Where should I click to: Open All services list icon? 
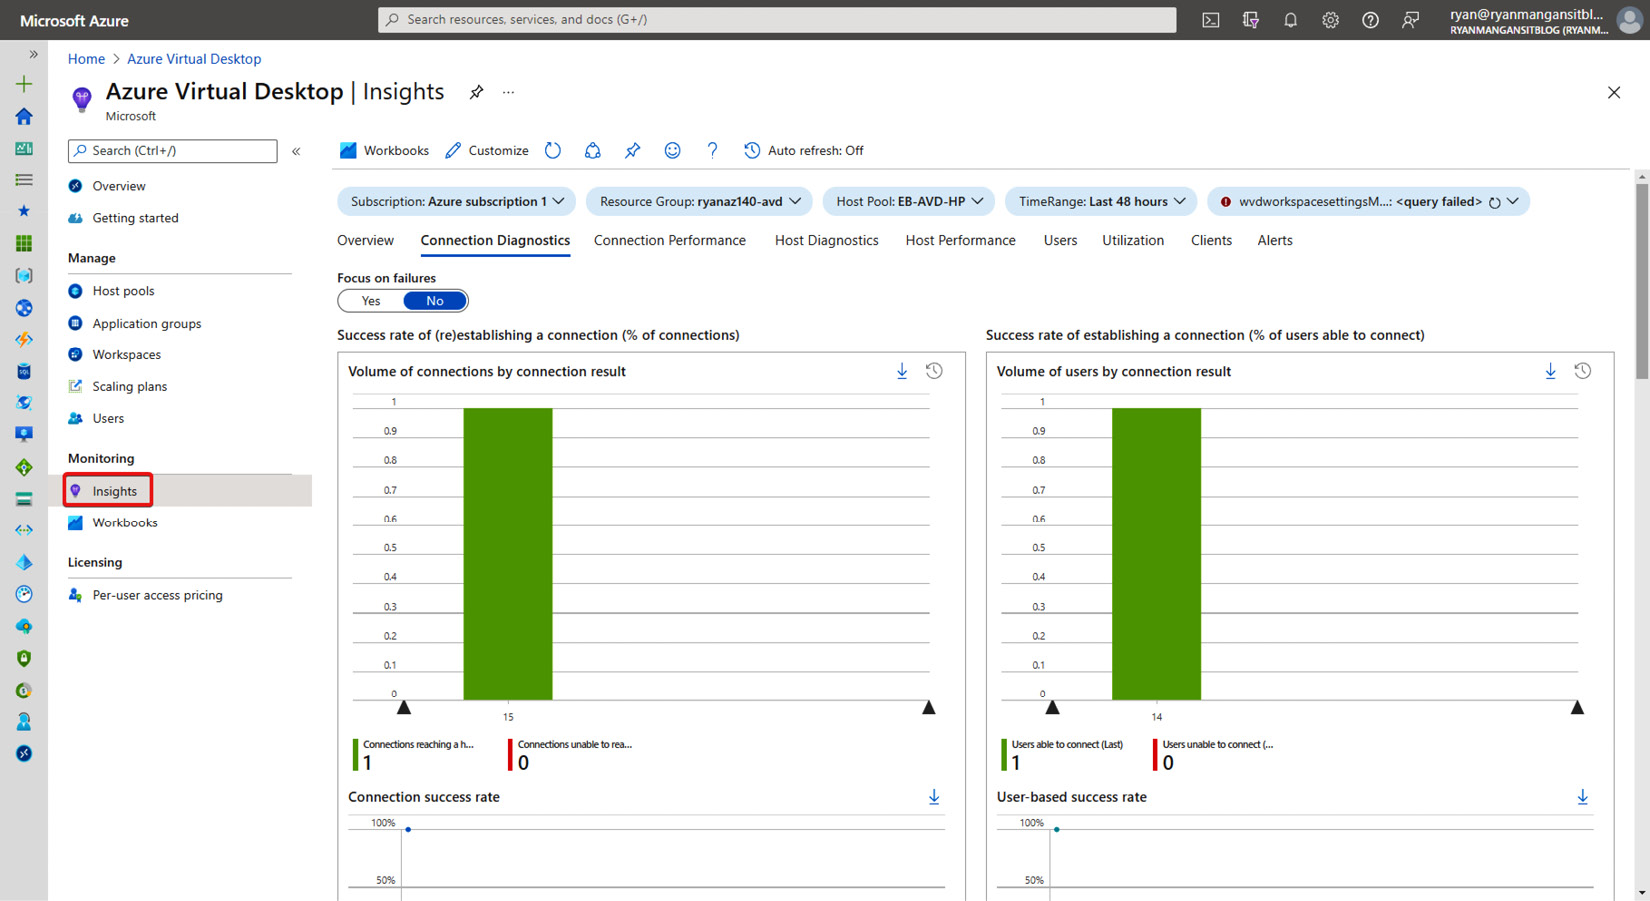[x=24, y=180]
